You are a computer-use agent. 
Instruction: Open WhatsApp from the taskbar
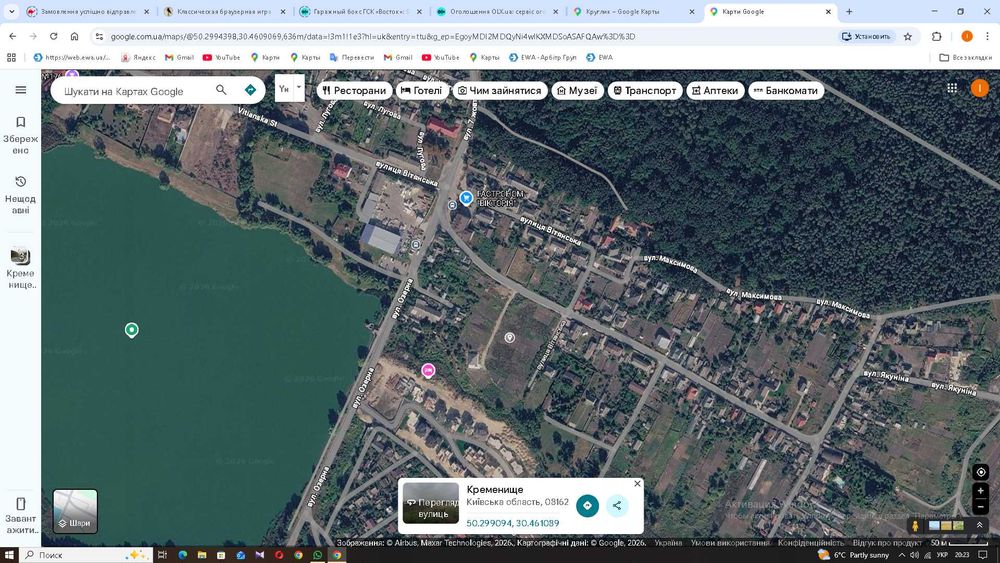pyautogui.click(x=317, y=555)
